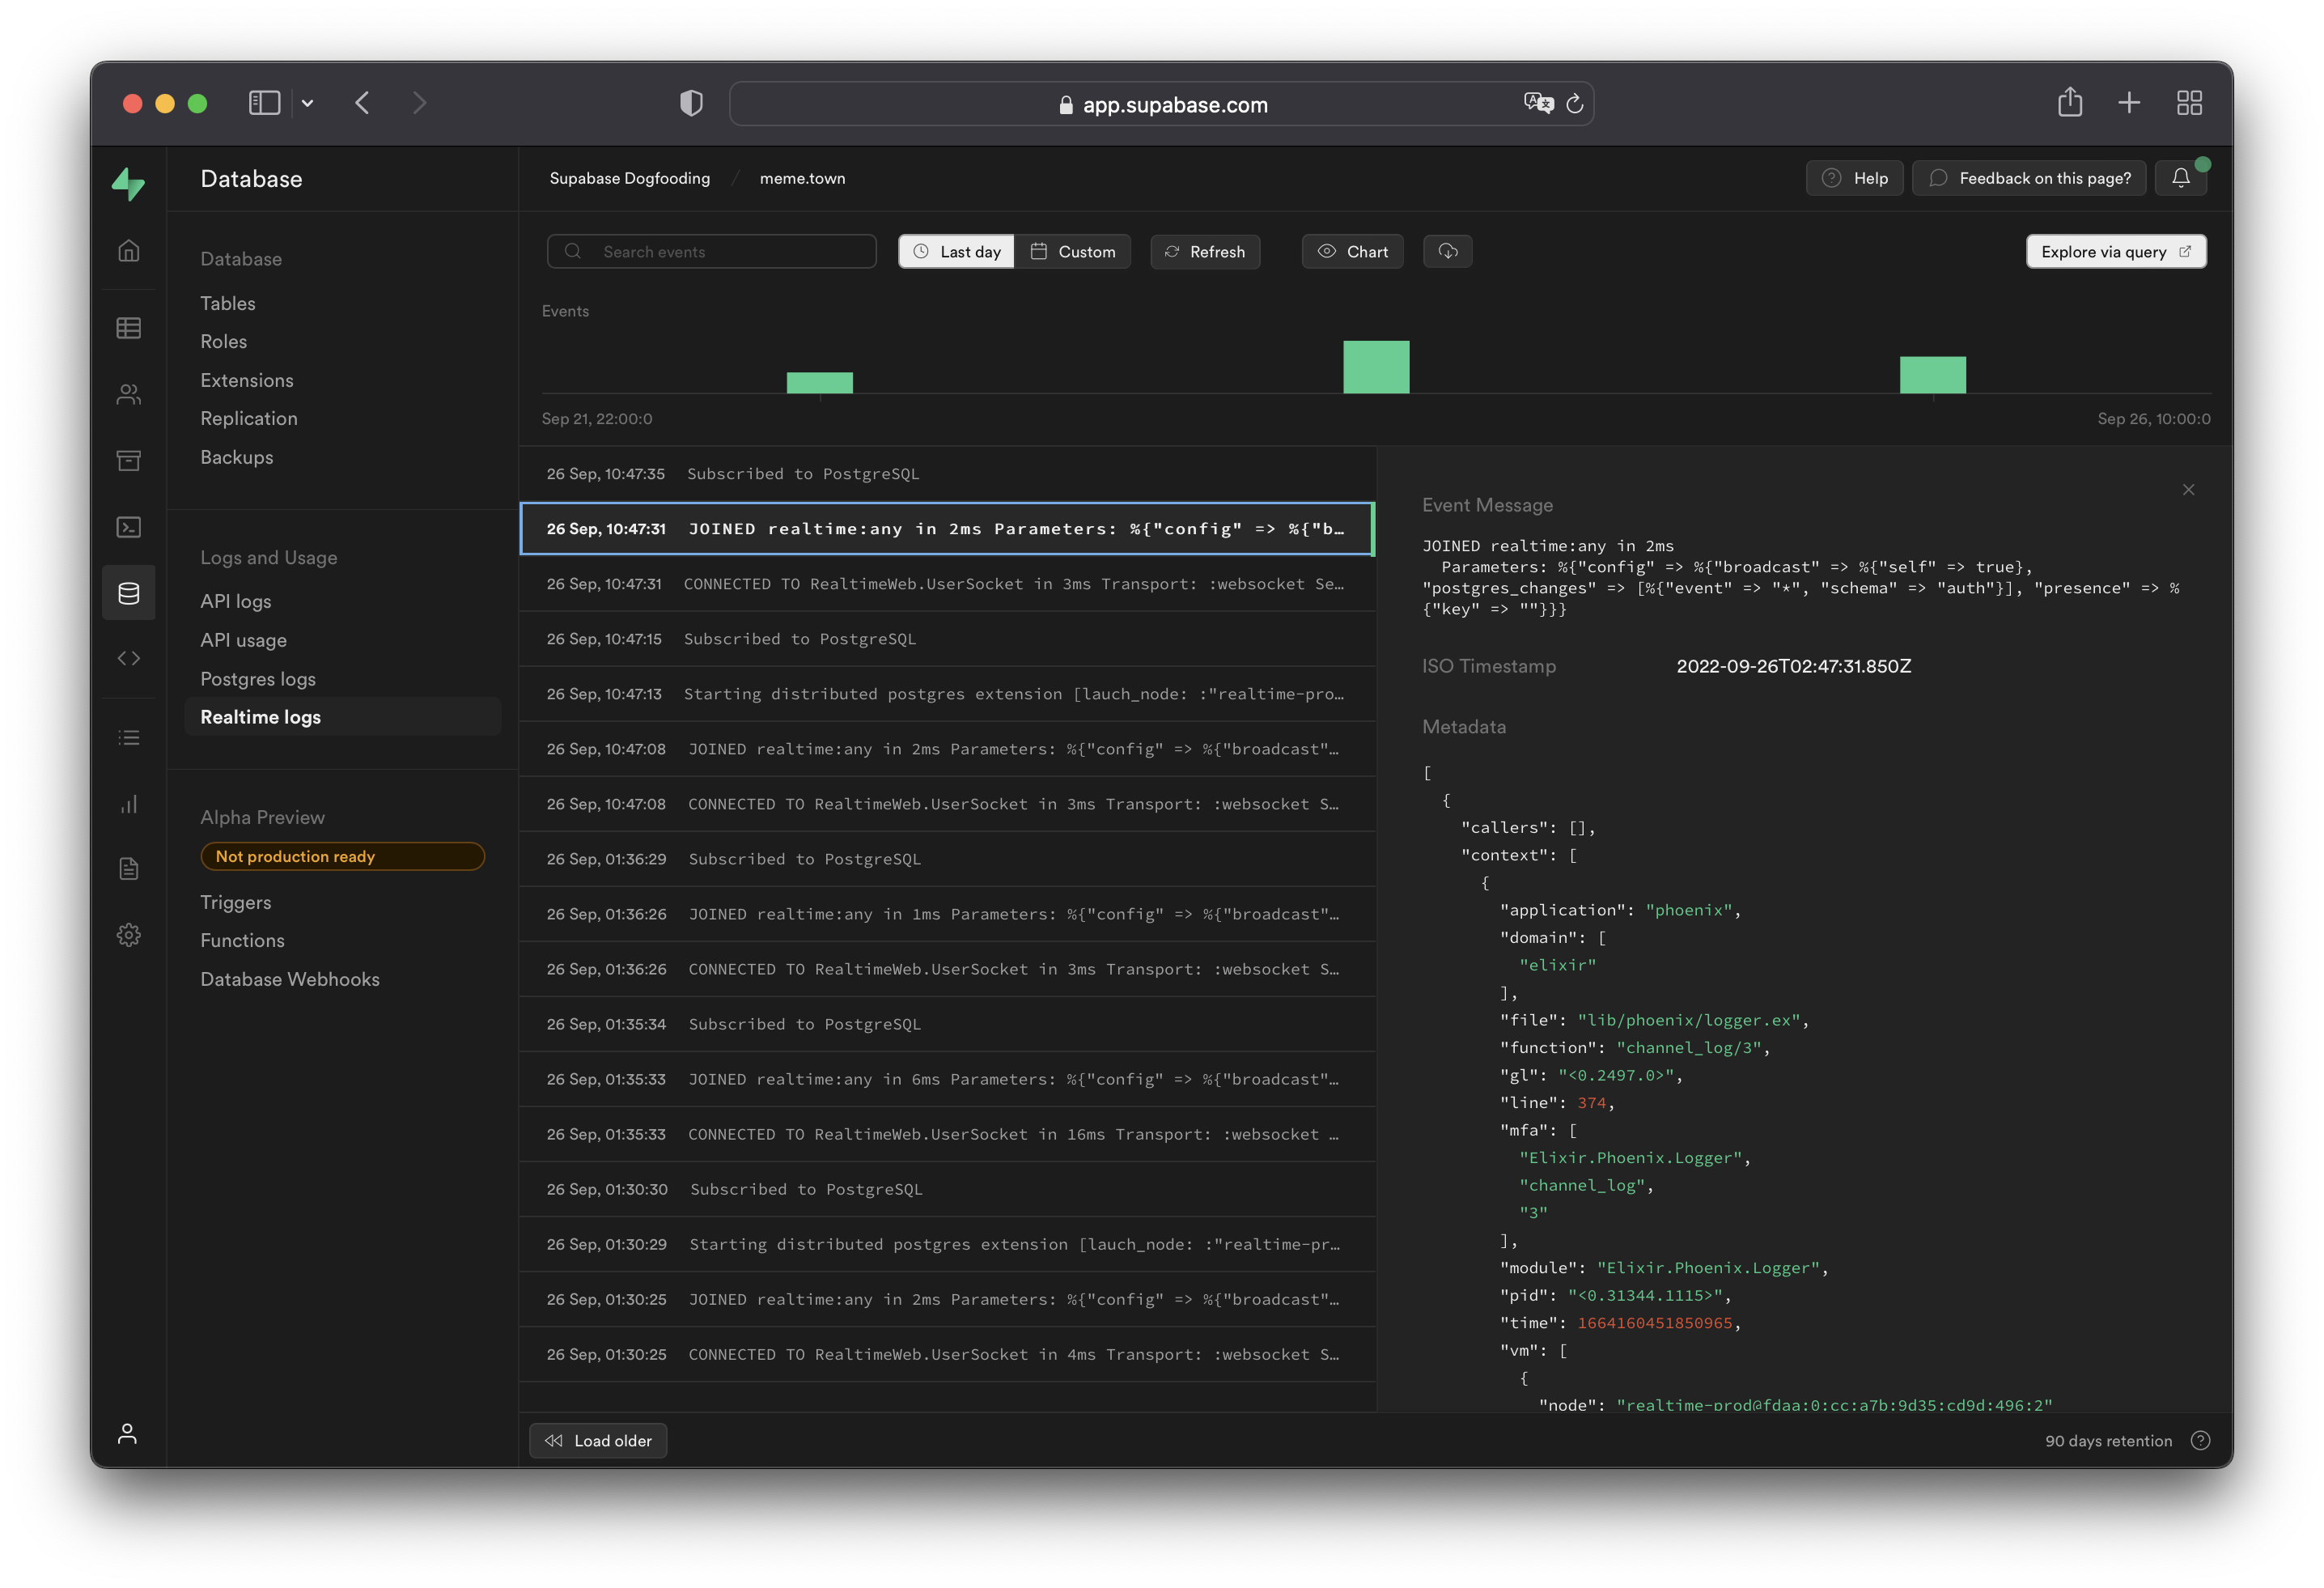
Task: Toggle the Chart visibility button
Action: [x=1352, y=252]
